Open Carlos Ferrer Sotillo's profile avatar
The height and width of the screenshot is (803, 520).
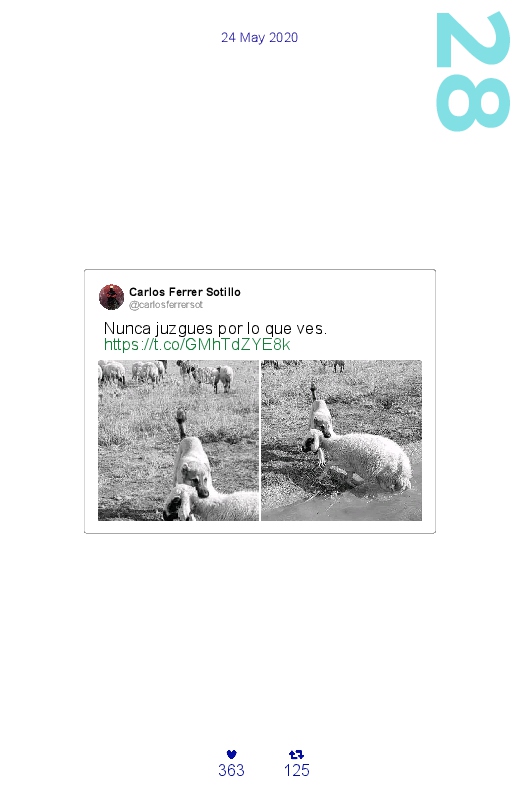click(111, 297)
